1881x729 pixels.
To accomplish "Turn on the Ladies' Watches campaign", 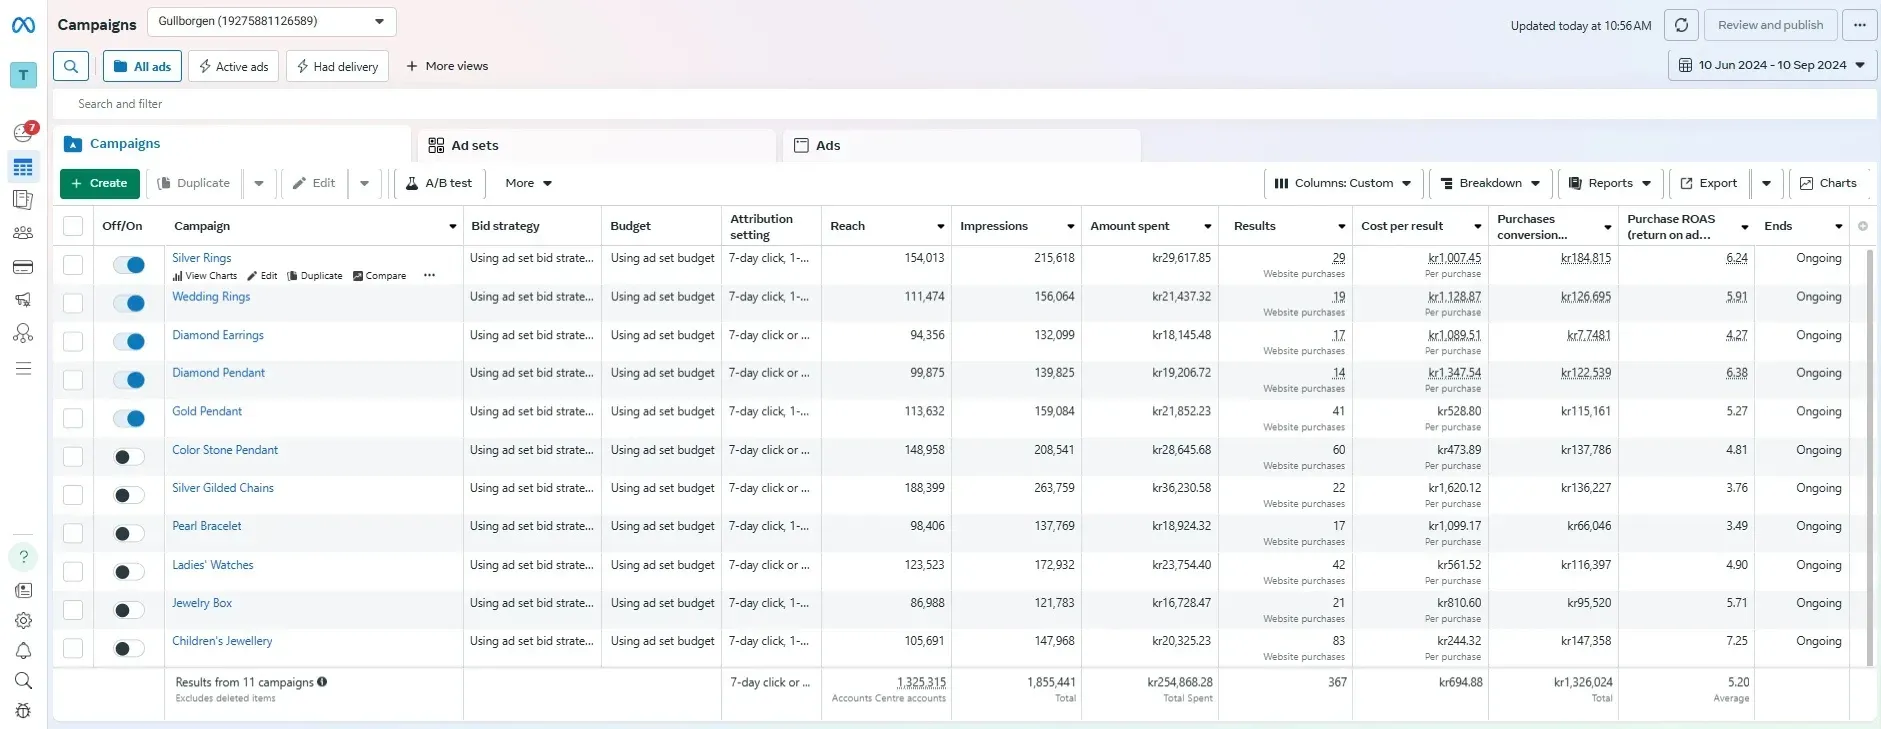I will [129, 572].
